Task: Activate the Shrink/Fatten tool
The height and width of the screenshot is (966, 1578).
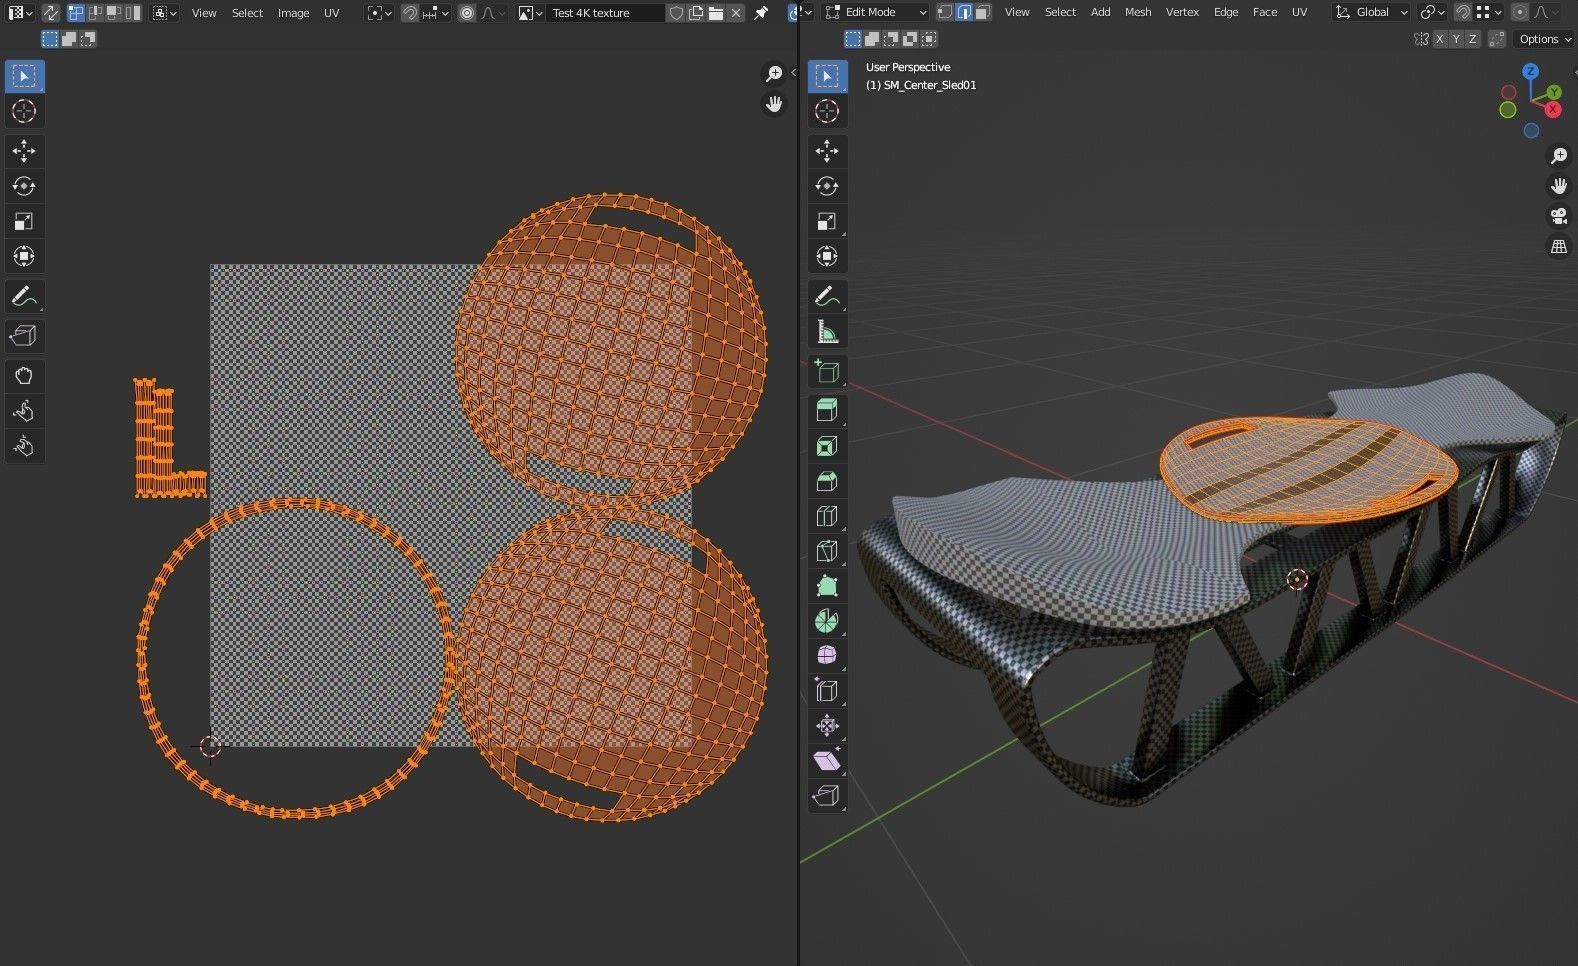Action: (x=827, y=726)
